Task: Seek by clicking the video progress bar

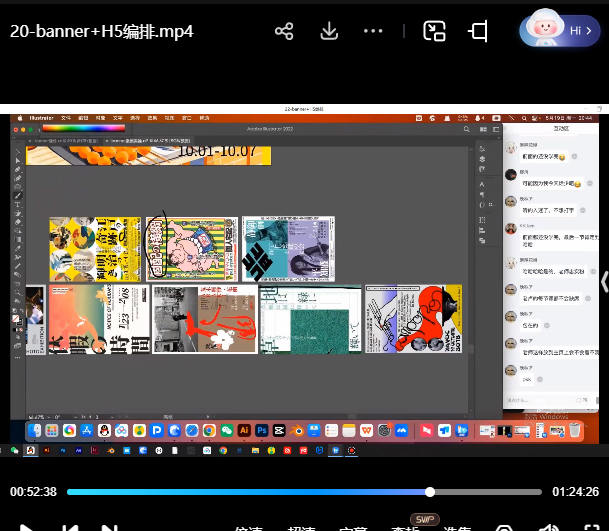Action: pyautogui.click(x=300, y=492)
